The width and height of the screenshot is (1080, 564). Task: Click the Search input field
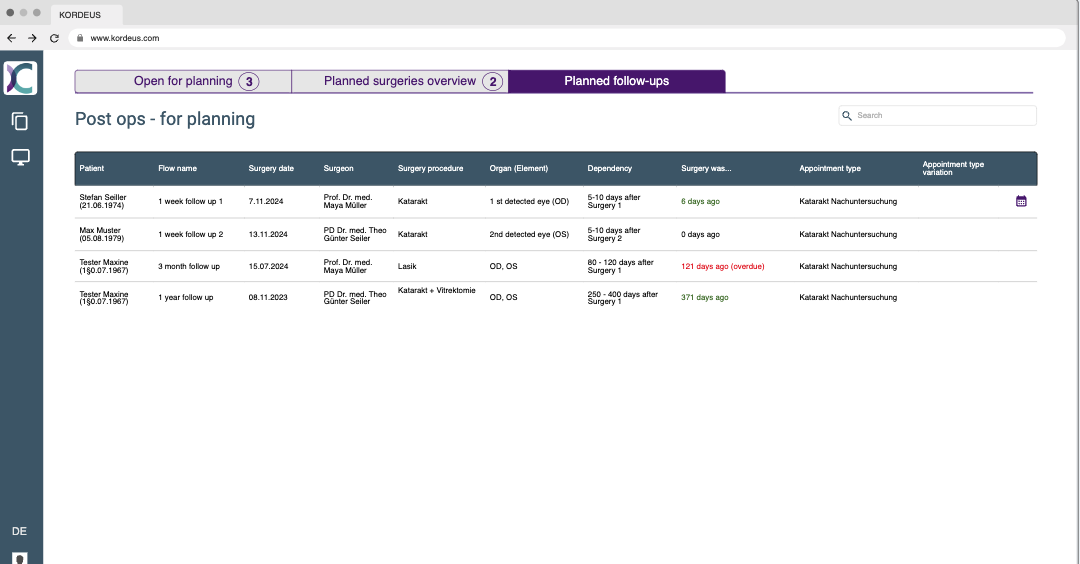[x=940, y=116]
